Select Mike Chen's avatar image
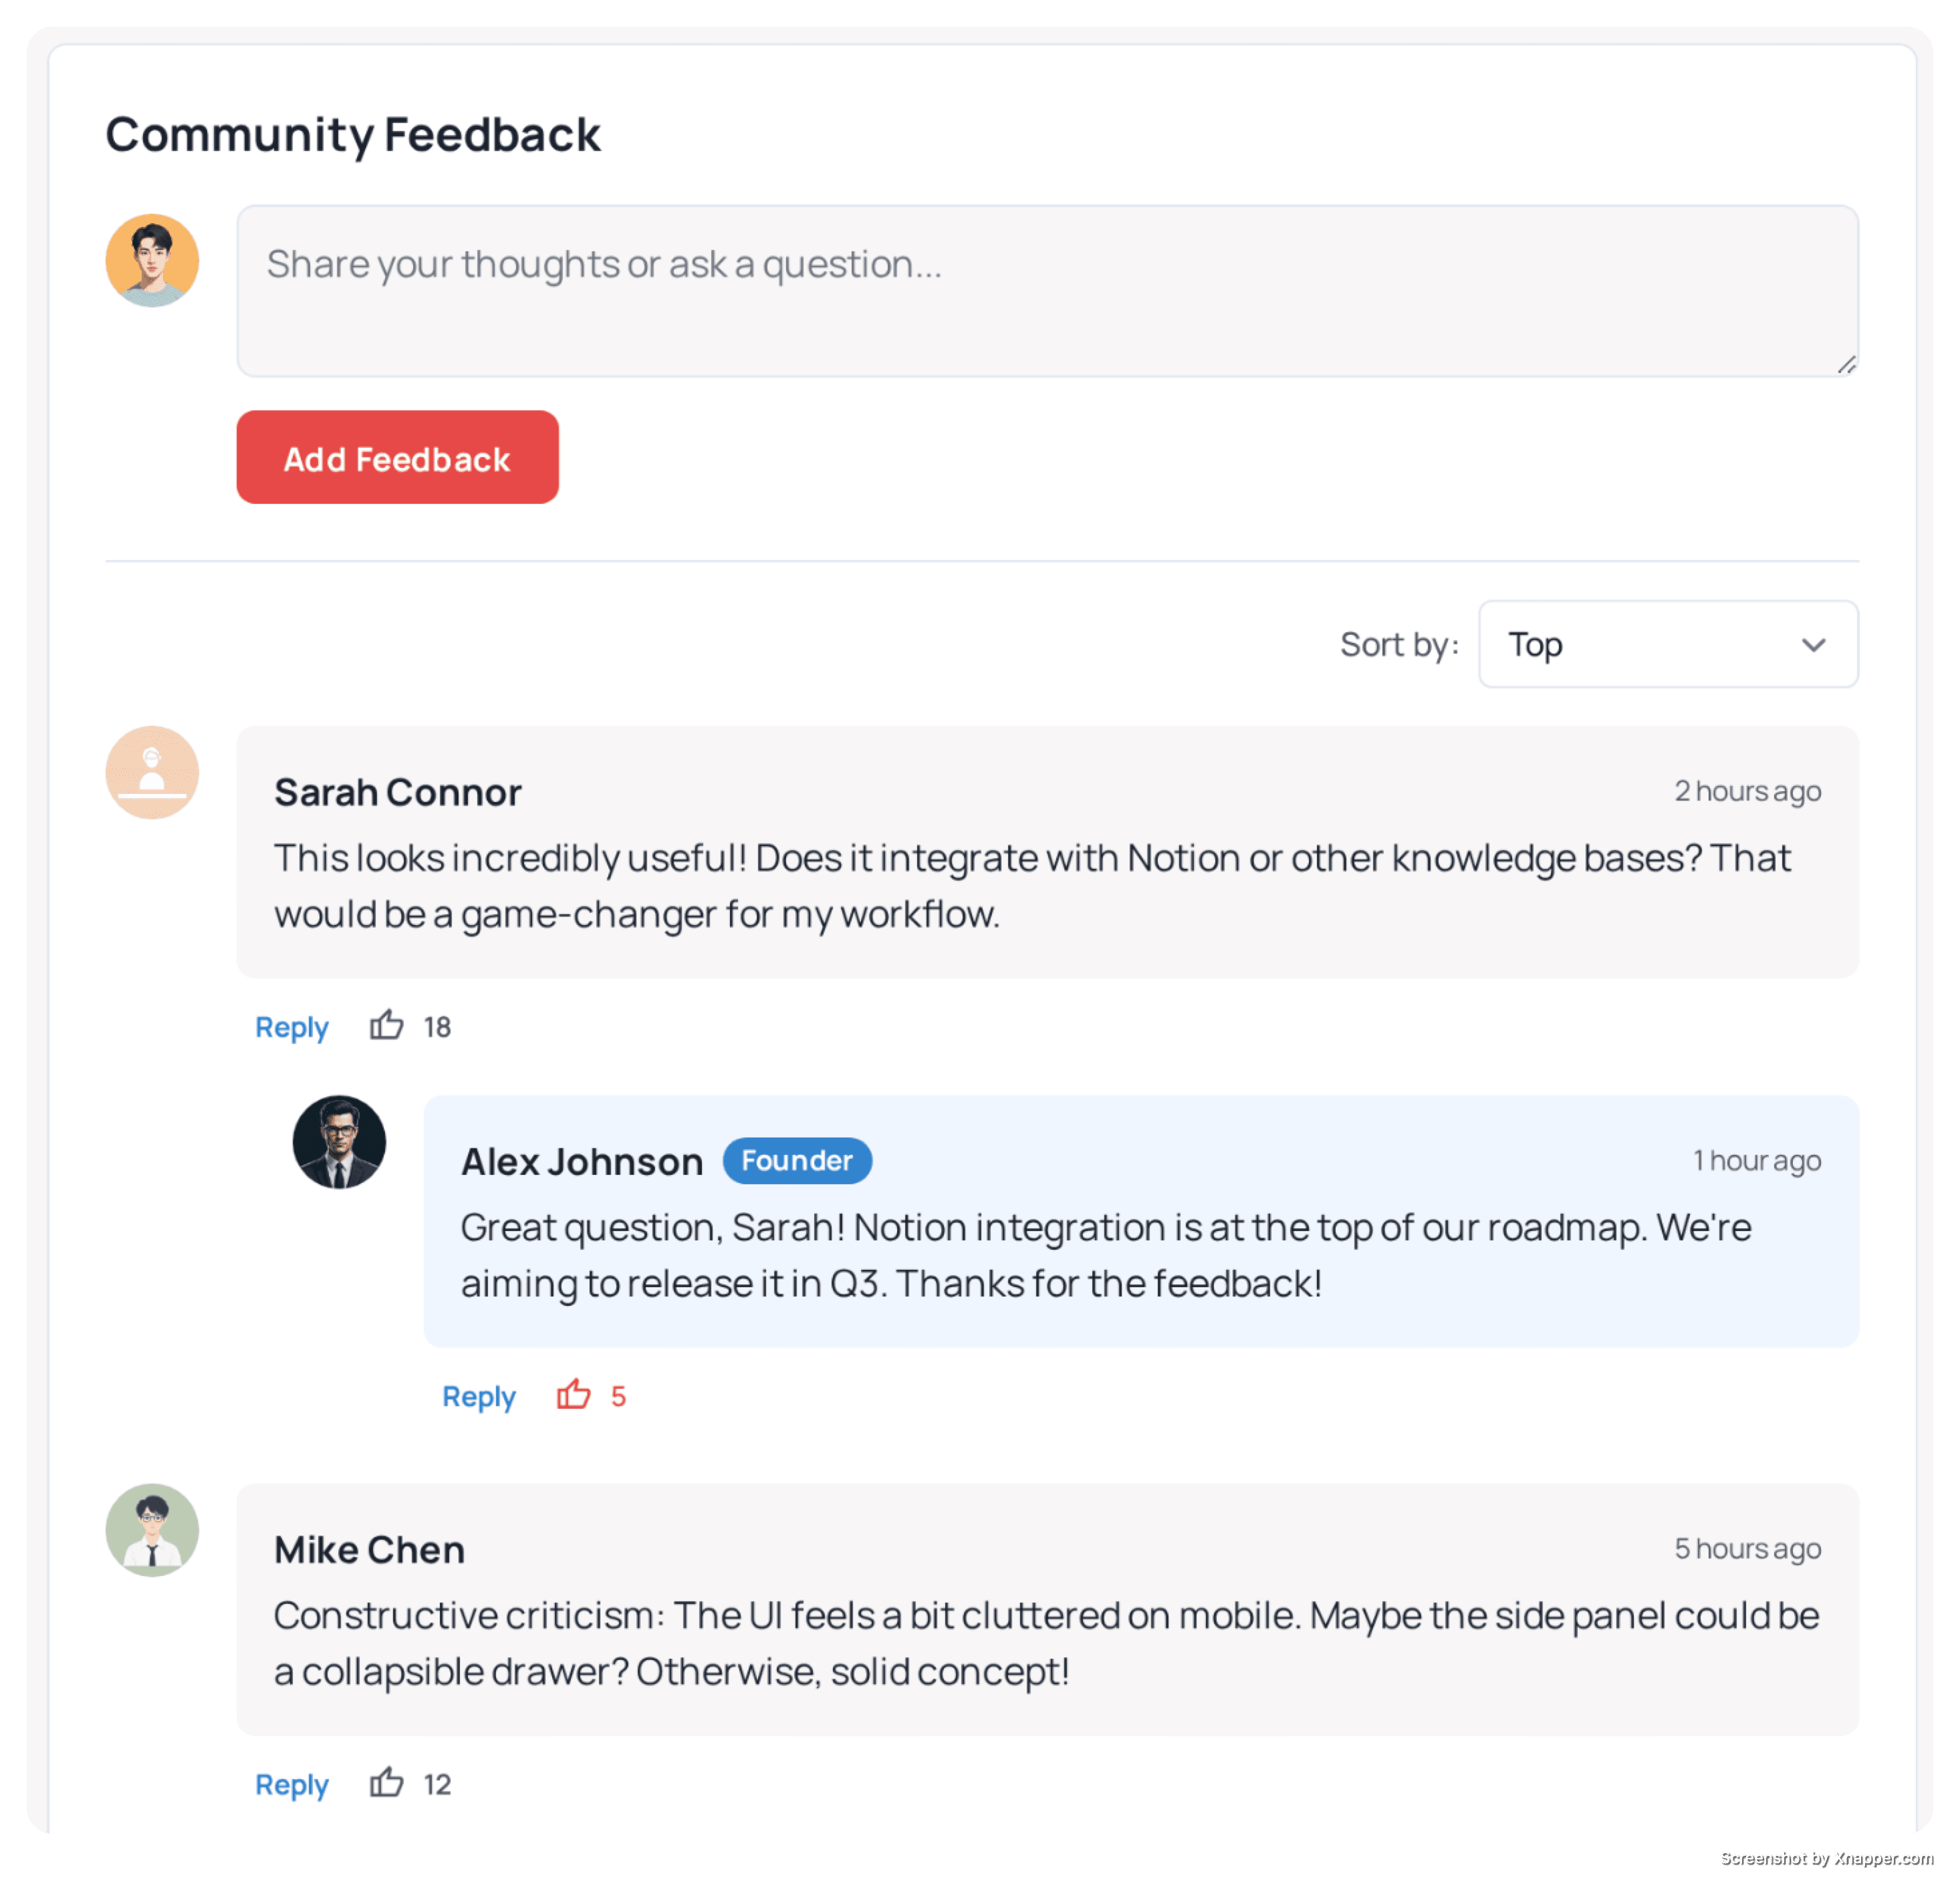This screenshot has width=1960, height=1894. [x=152, y=1530]
